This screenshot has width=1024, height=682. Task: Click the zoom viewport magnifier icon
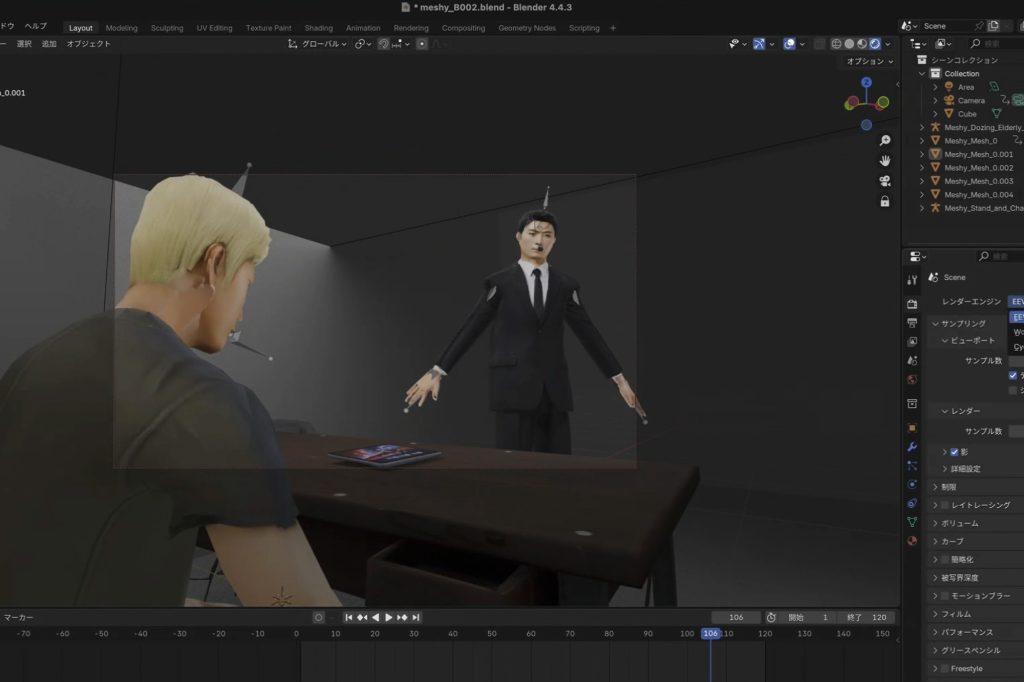click(x=885, y=141)
